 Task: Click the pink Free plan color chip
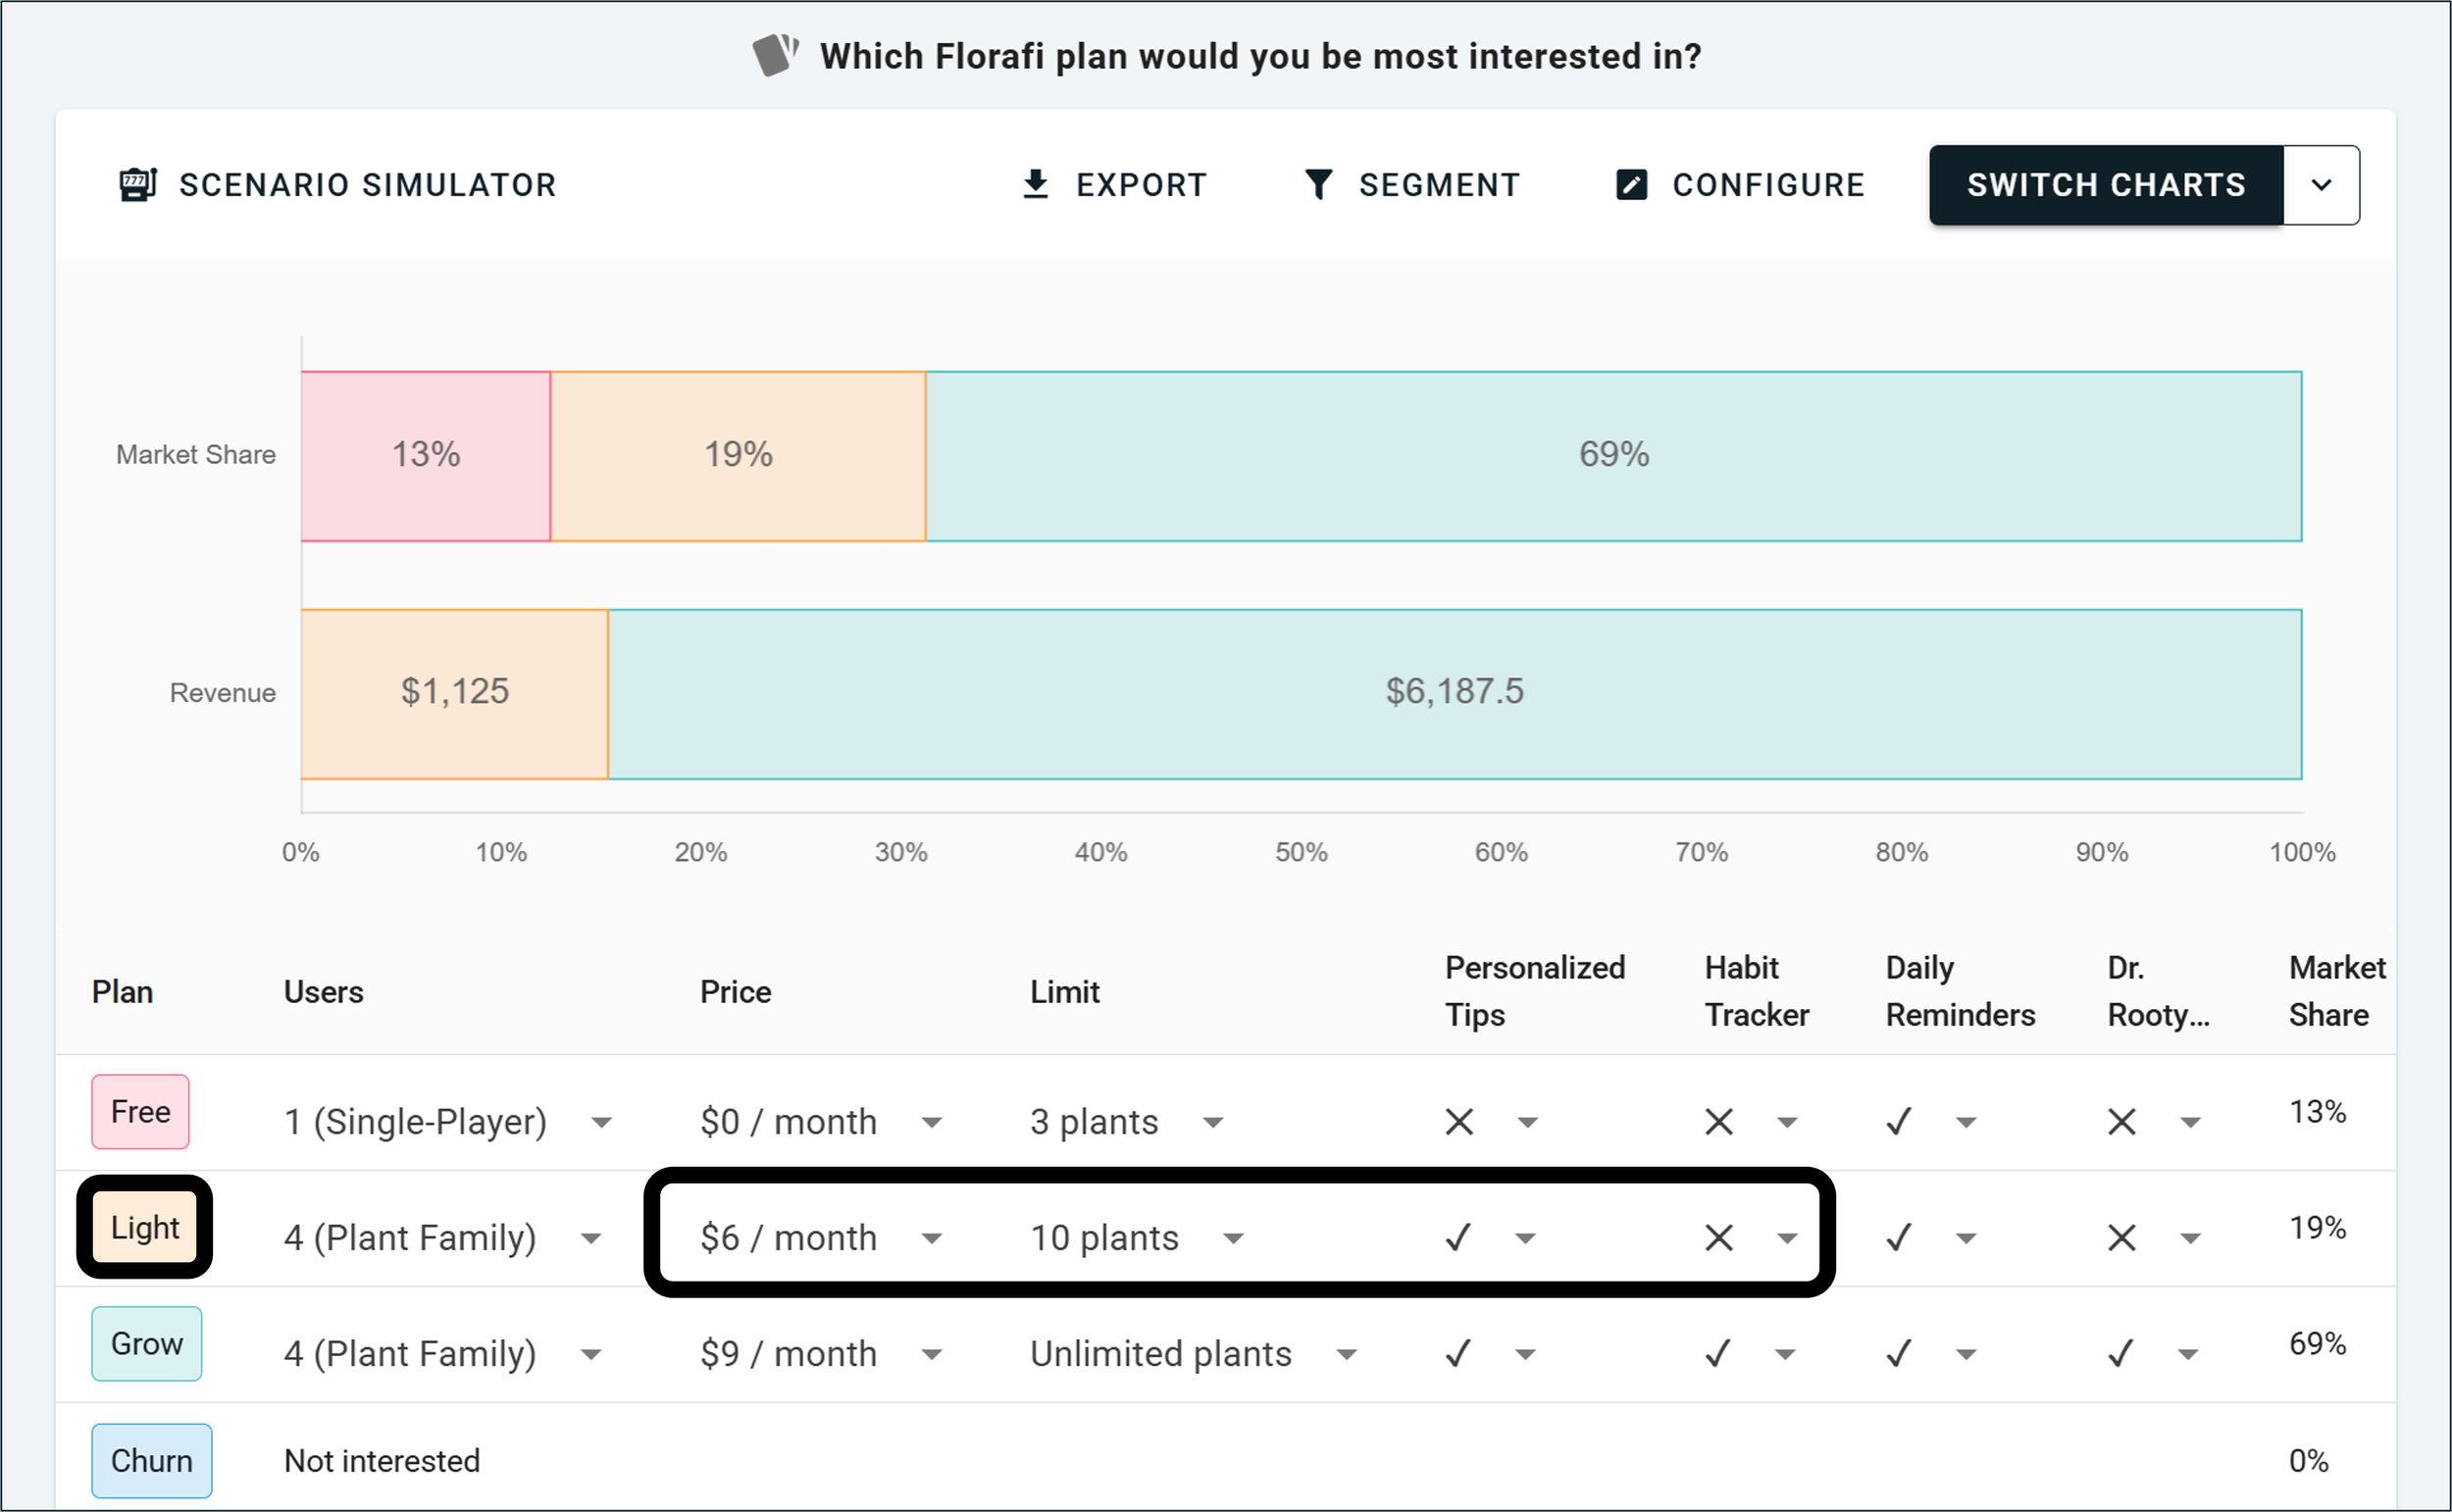tap(140, 1111)
